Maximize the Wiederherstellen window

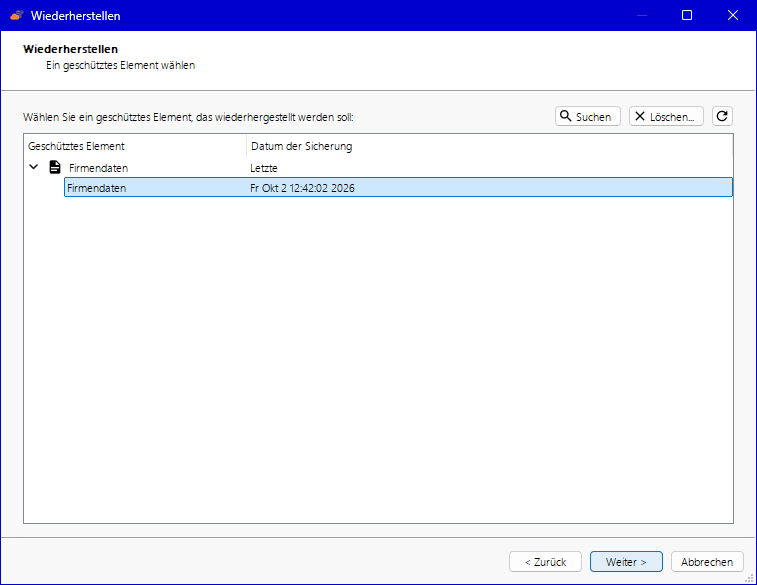[x=687, y=15]
